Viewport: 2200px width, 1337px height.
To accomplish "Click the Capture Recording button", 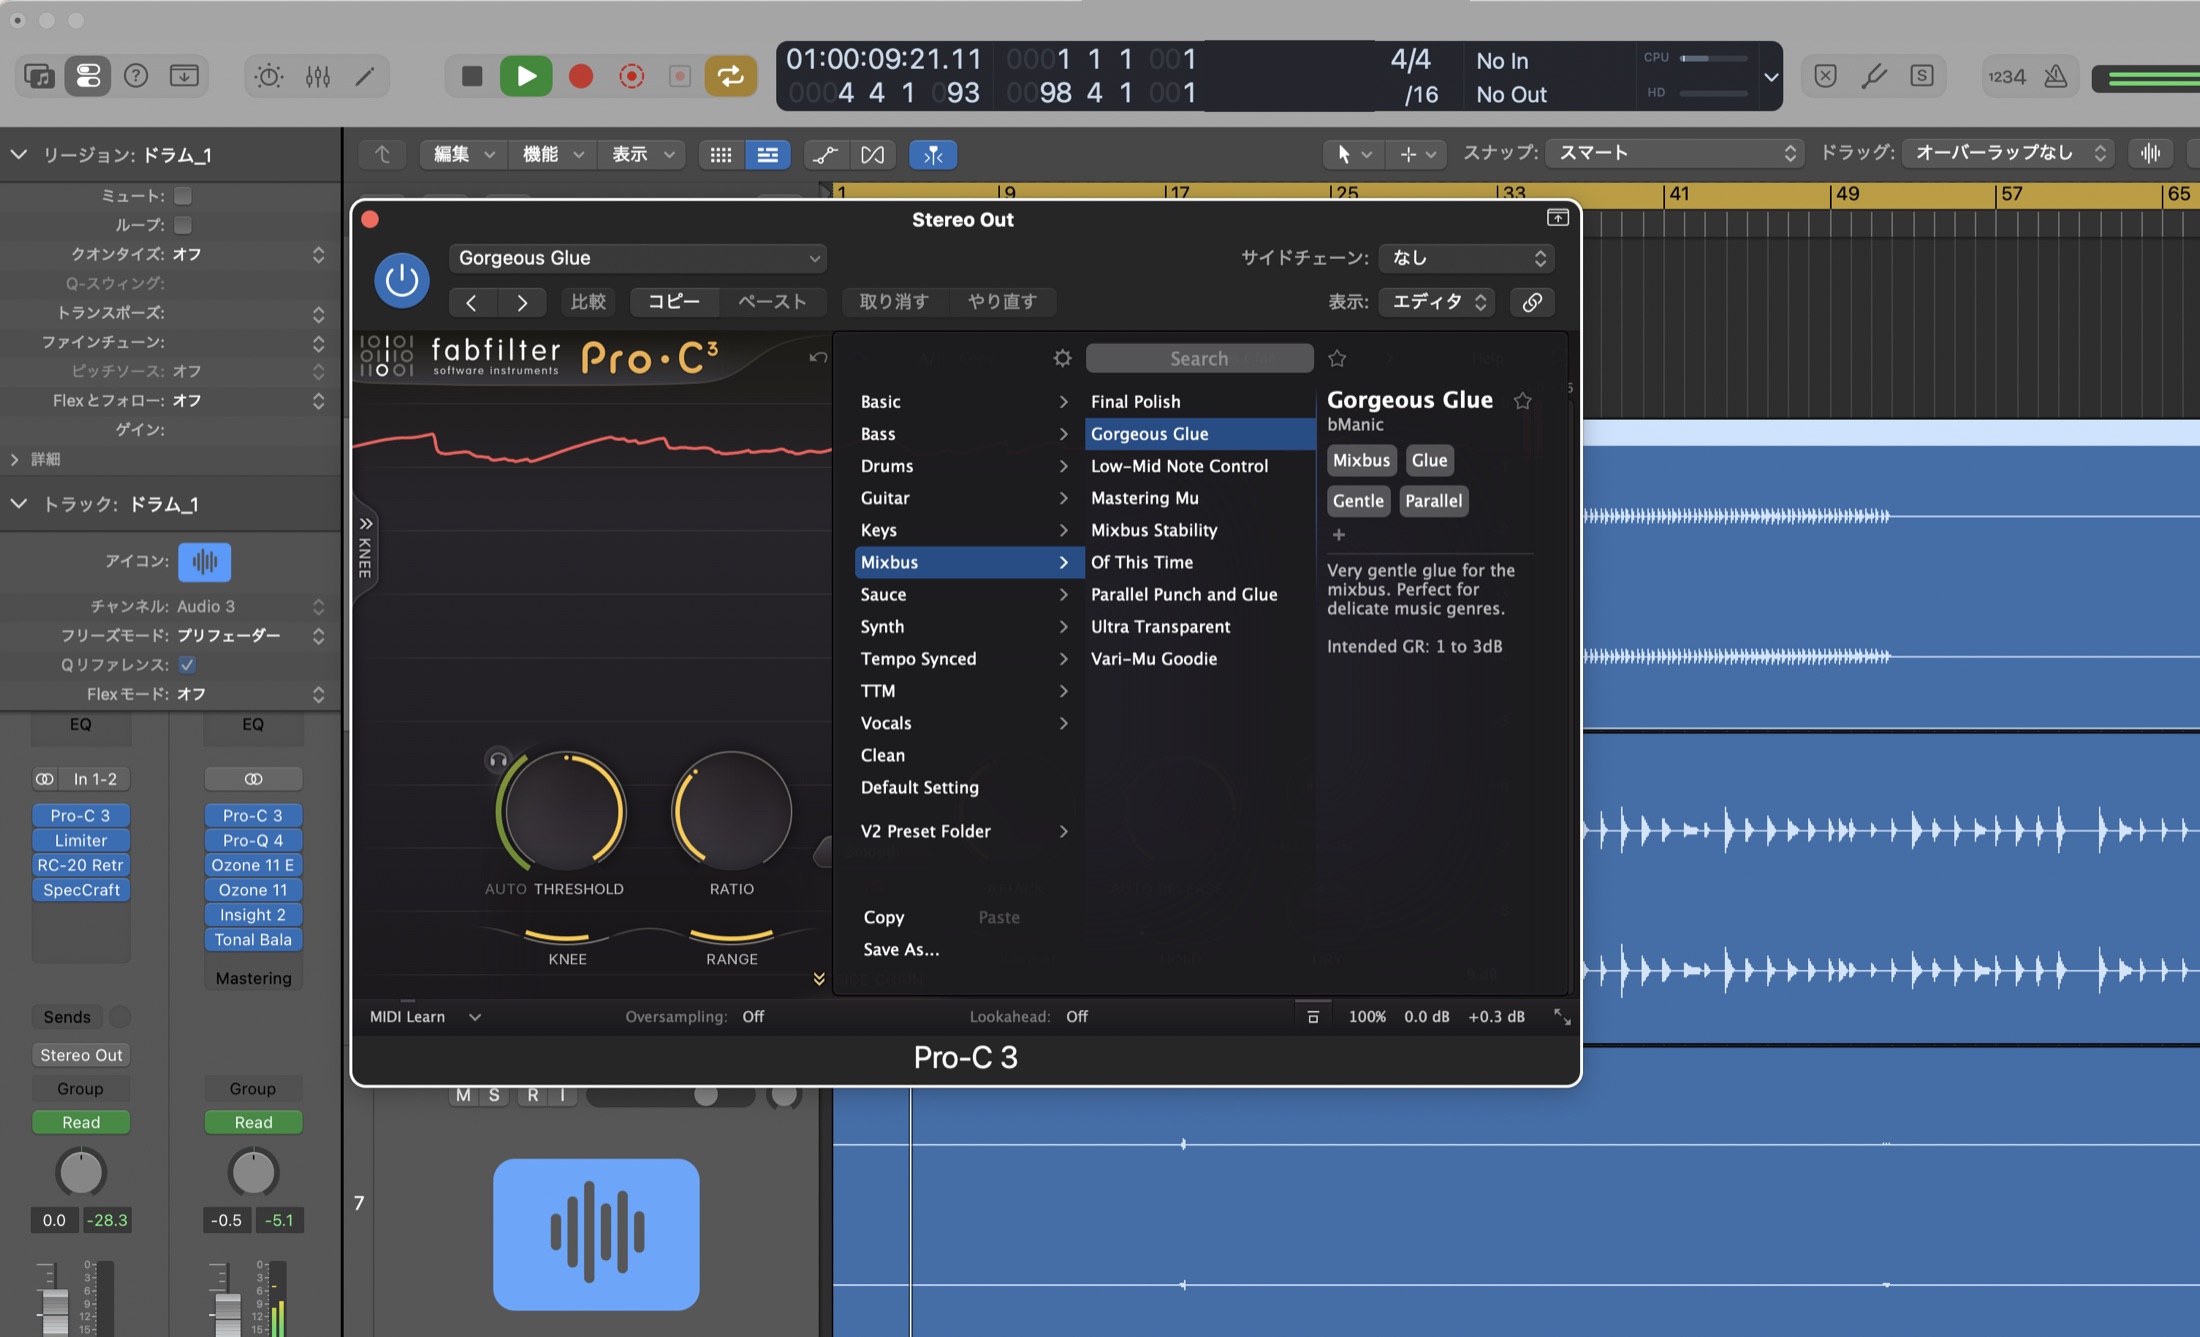I will pos(632,76).
